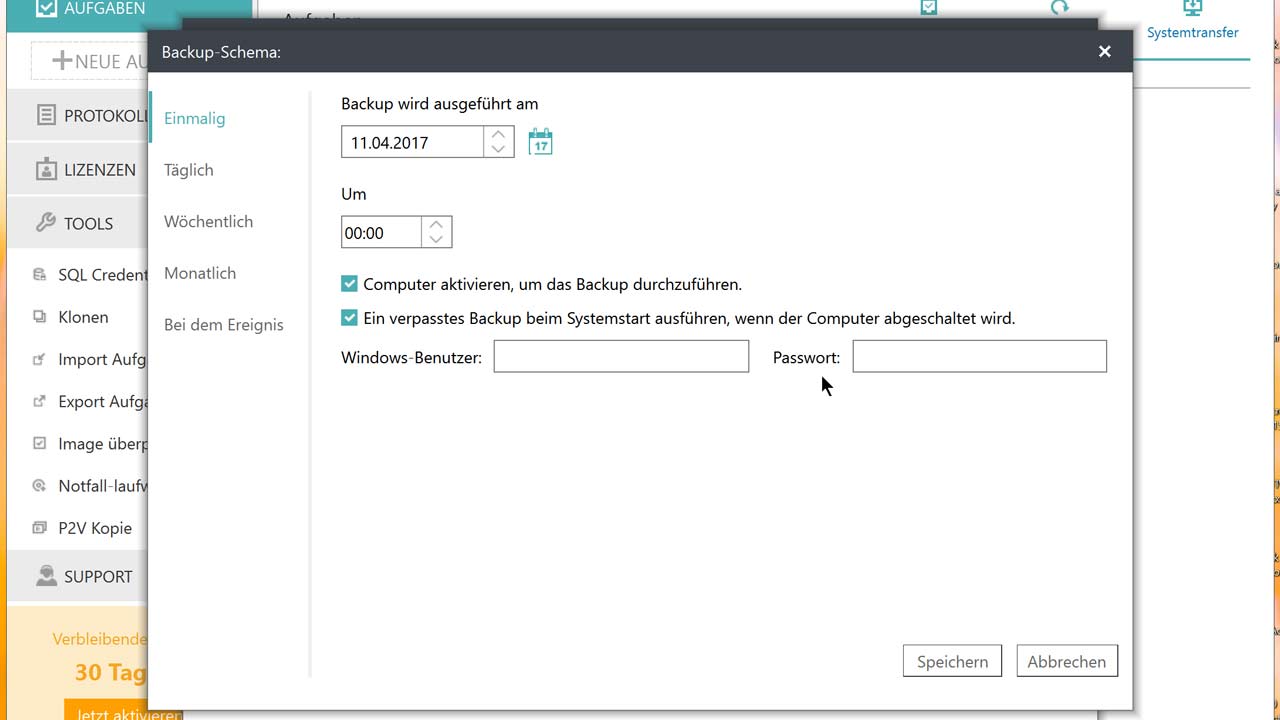Open the 'Bei dem Ereignis' tab

(x=224, y=325)
